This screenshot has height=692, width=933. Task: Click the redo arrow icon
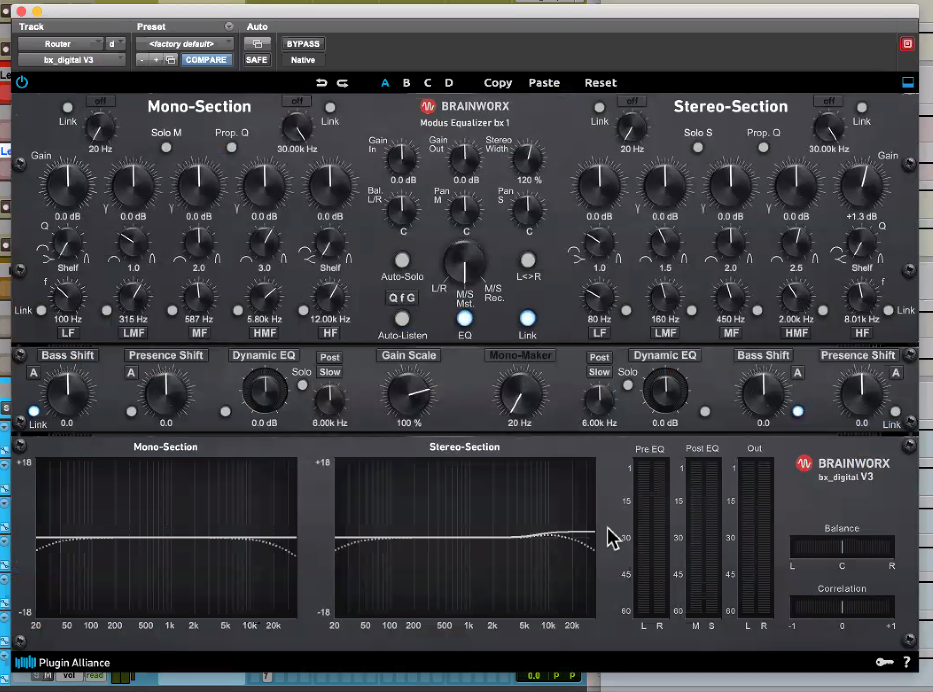coord(342,83)
